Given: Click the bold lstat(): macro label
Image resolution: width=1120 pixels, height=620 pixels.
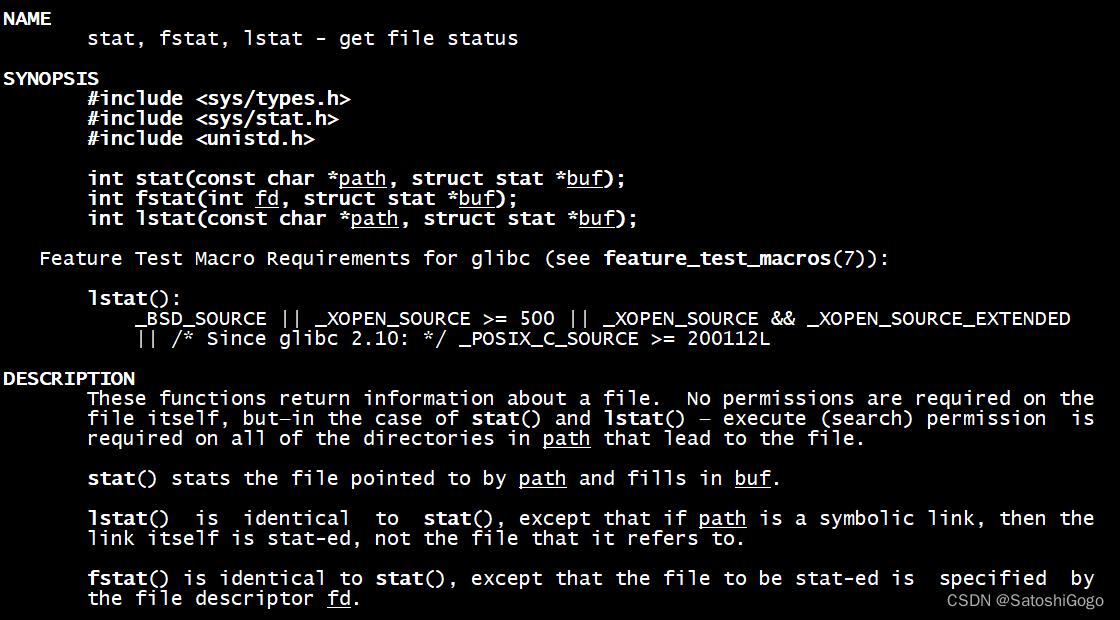Looking at the screenshot, I should pyautogui.click(x=135, y=299).
